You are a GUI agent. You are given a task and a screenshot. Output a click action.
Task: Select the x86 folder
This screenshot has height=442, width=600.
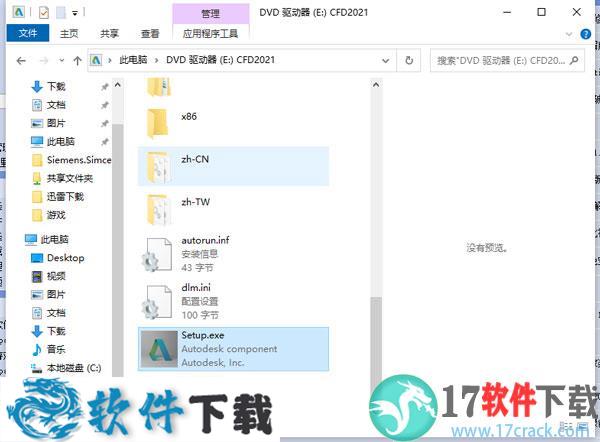[x=233, y=123]
